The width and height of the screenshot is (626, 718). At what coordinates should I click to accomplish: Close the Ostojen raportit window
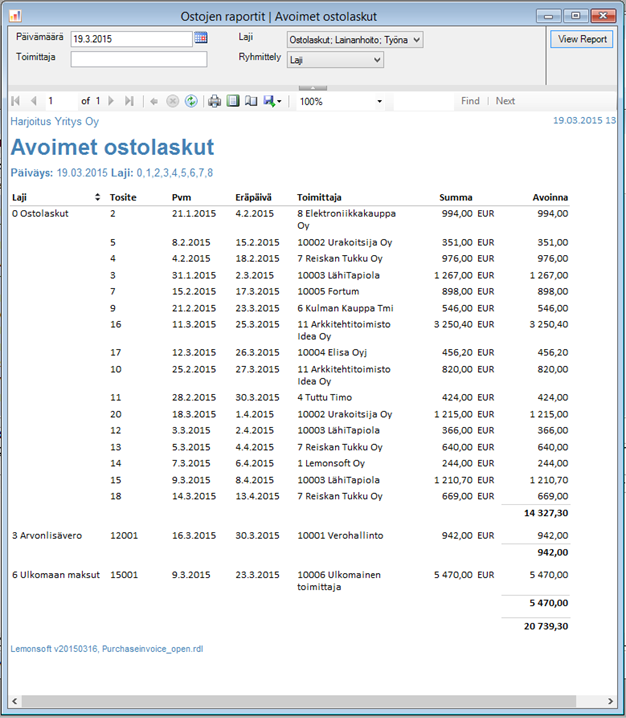point(603,16)
